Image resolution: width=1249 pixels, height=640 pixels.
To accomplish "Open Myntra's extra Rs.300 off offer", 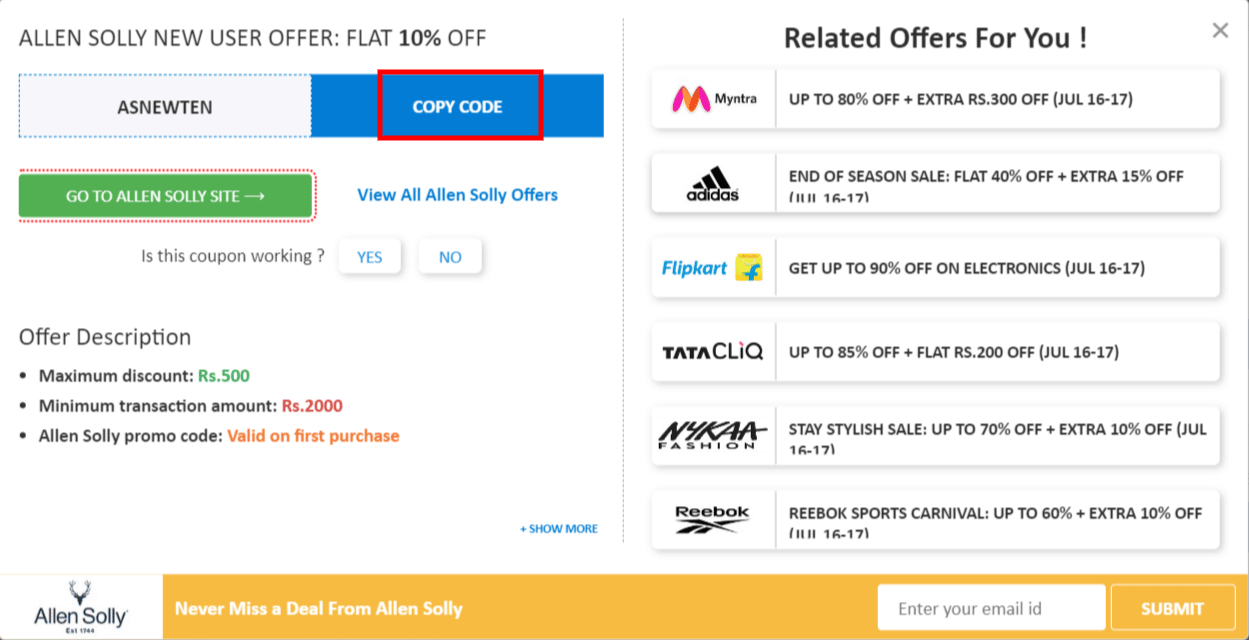I will tap(998, 99).
